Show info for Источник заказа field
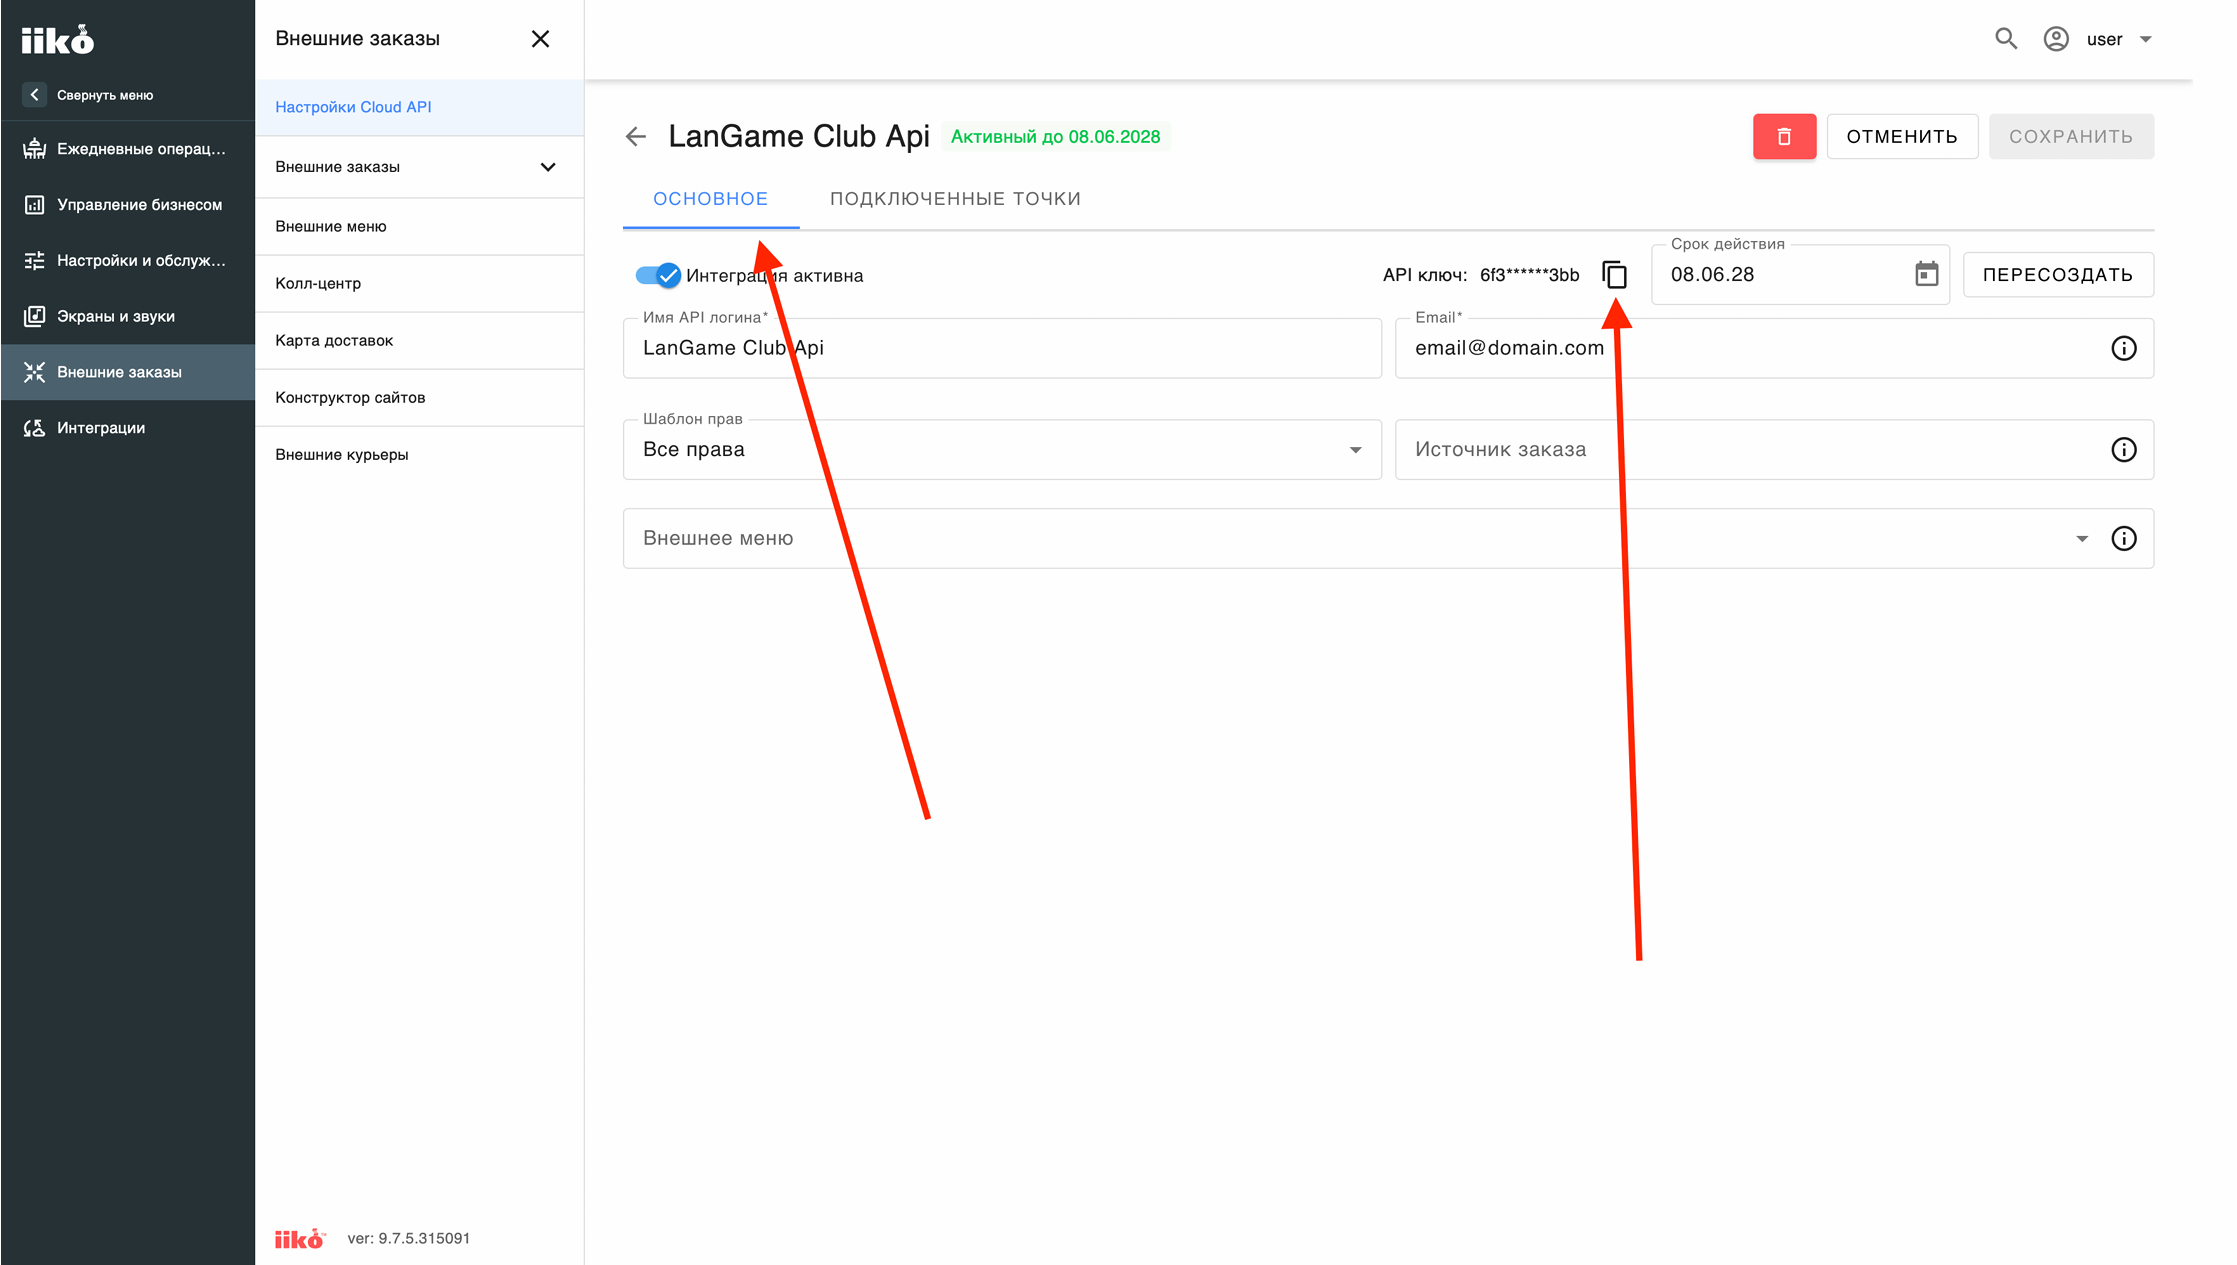 pyautogui.click(x=2123, y=450)
